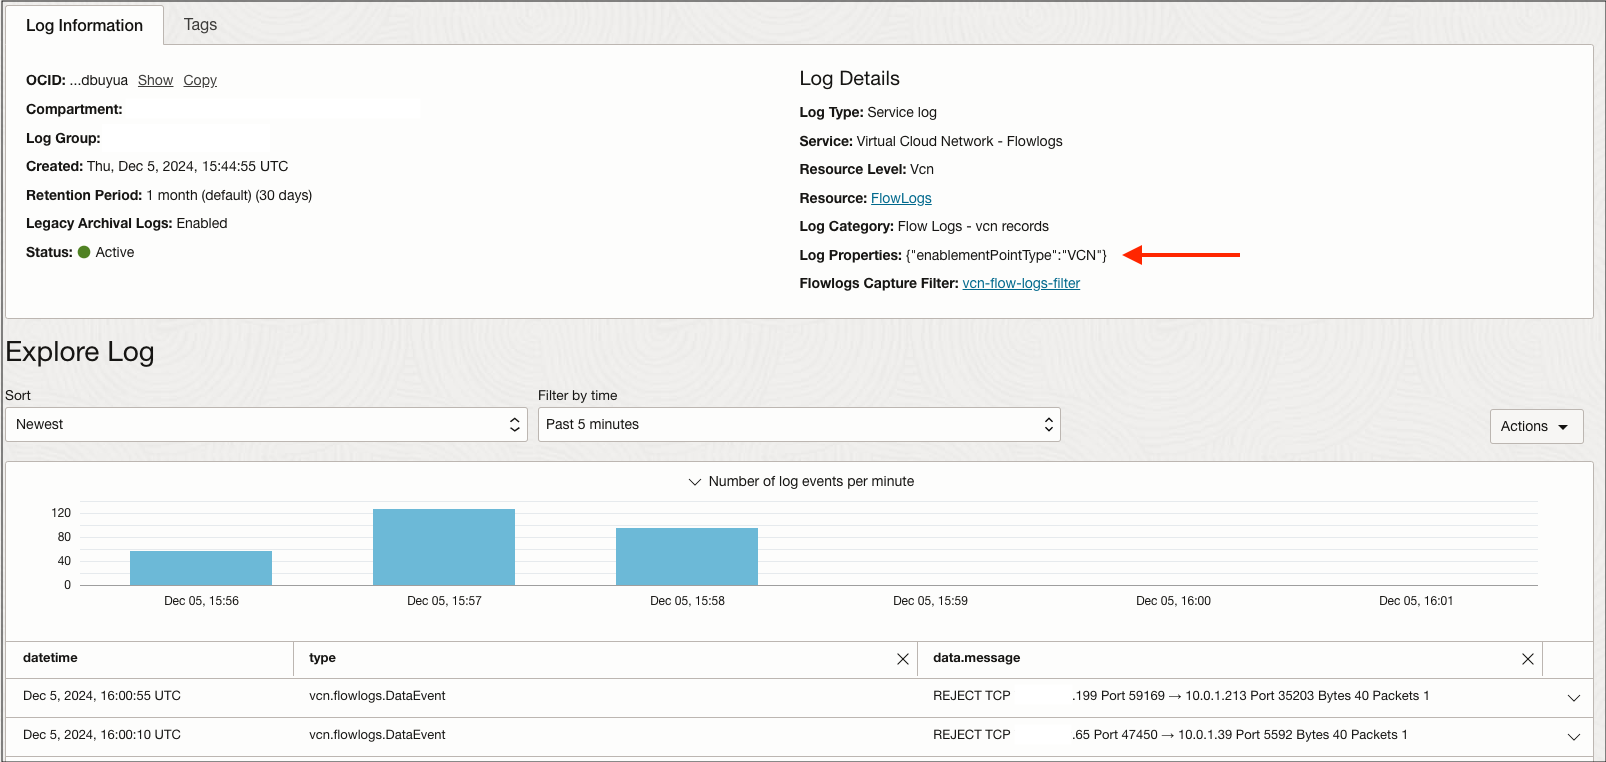Click the Dec 05, 15:56 chart bar
Screen dimensions: 1606x762
coord(201,568)
